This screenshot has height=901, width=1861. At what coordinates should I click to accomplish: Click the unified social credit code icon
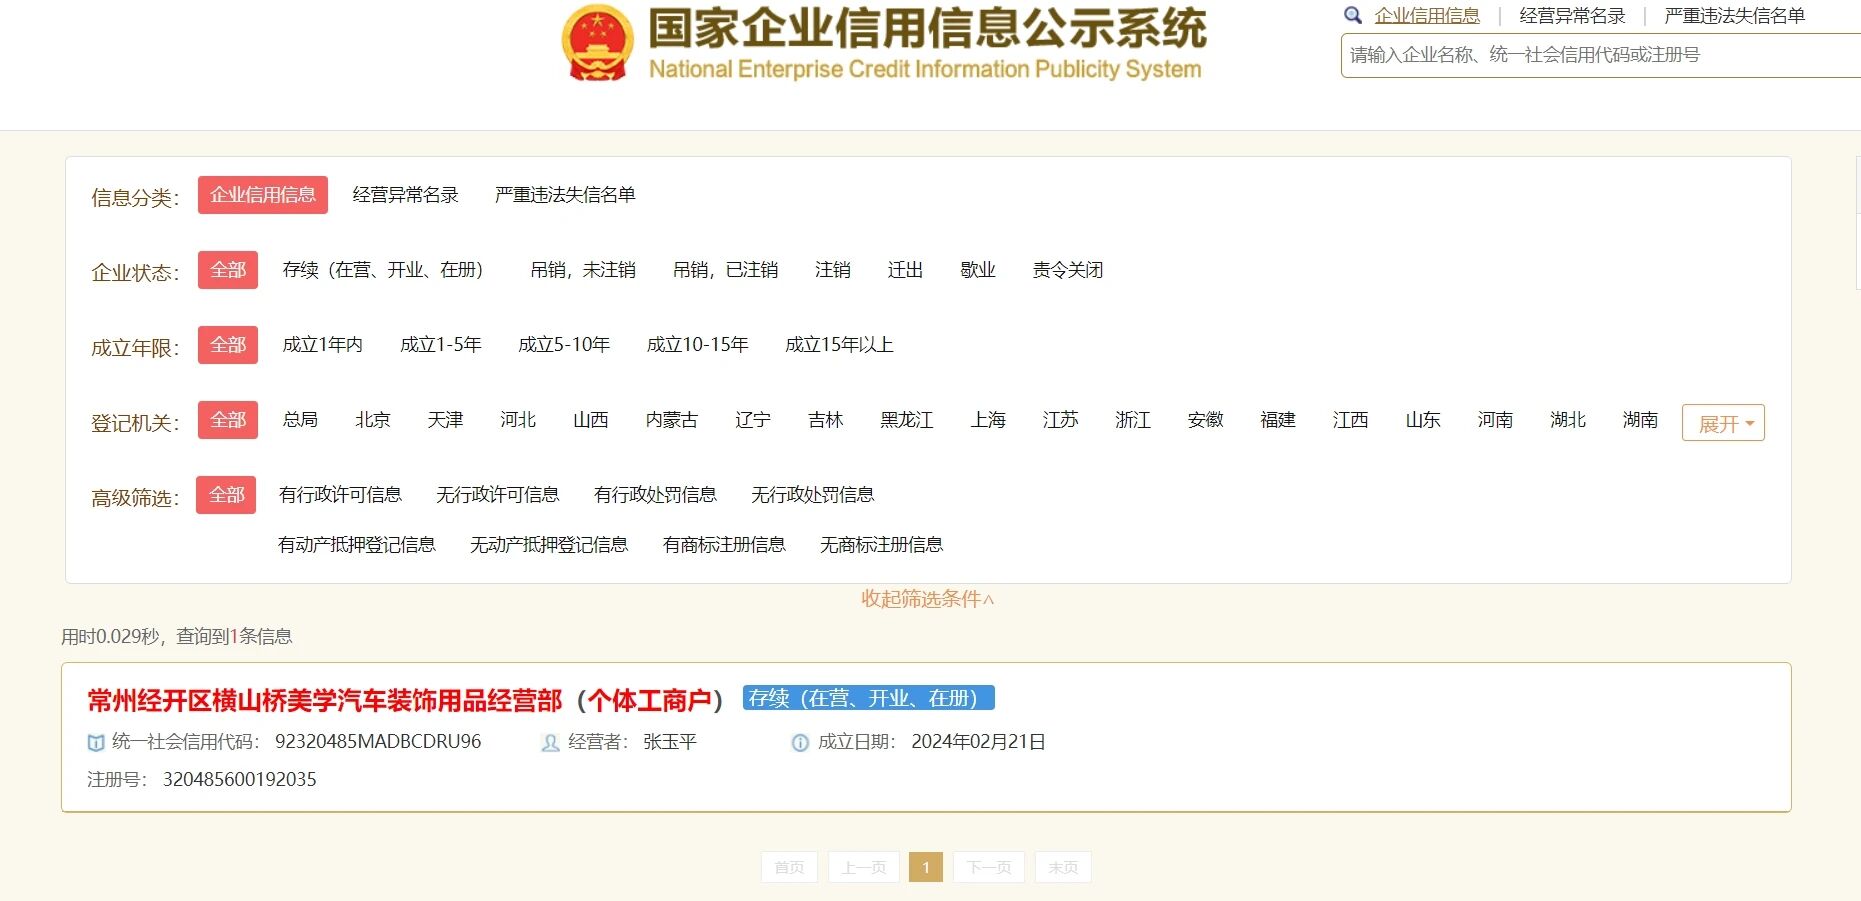96,742
